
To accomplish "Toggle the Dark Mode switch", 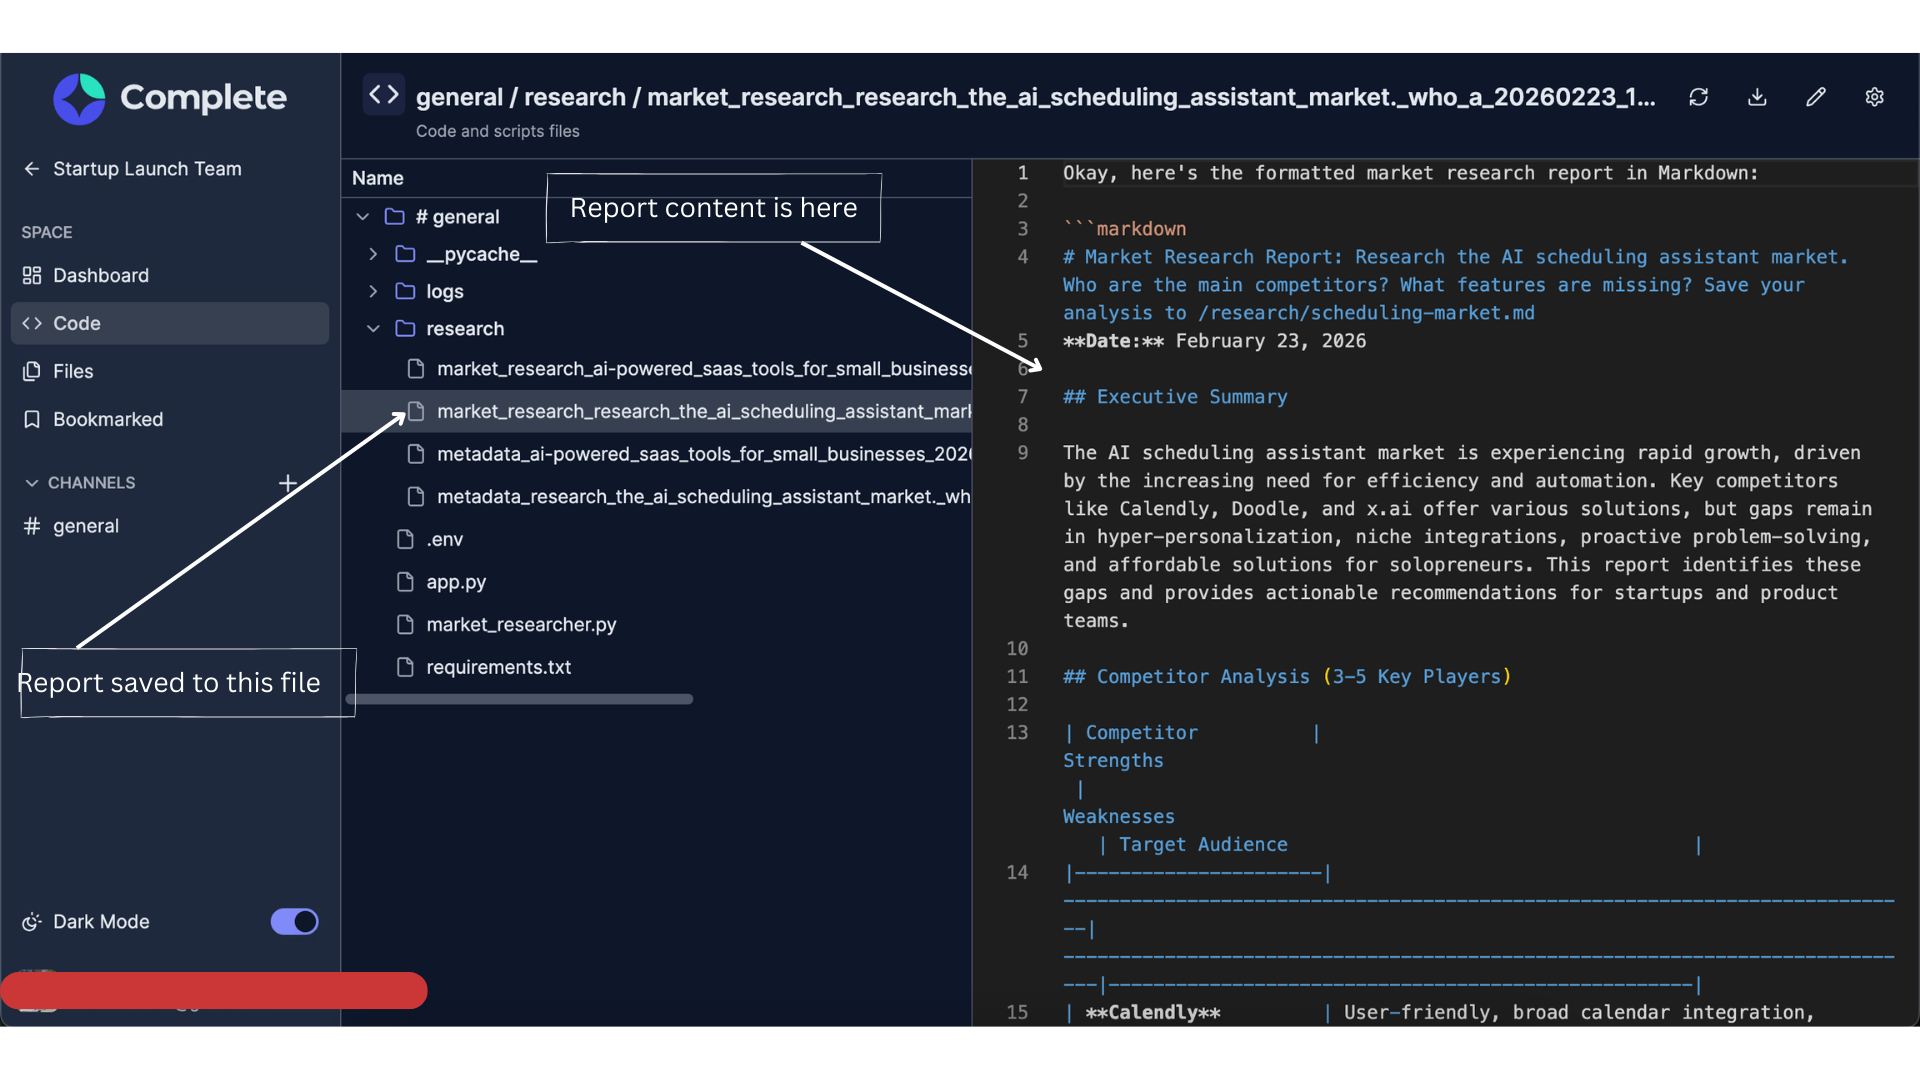I will click(x=294, y=922).
